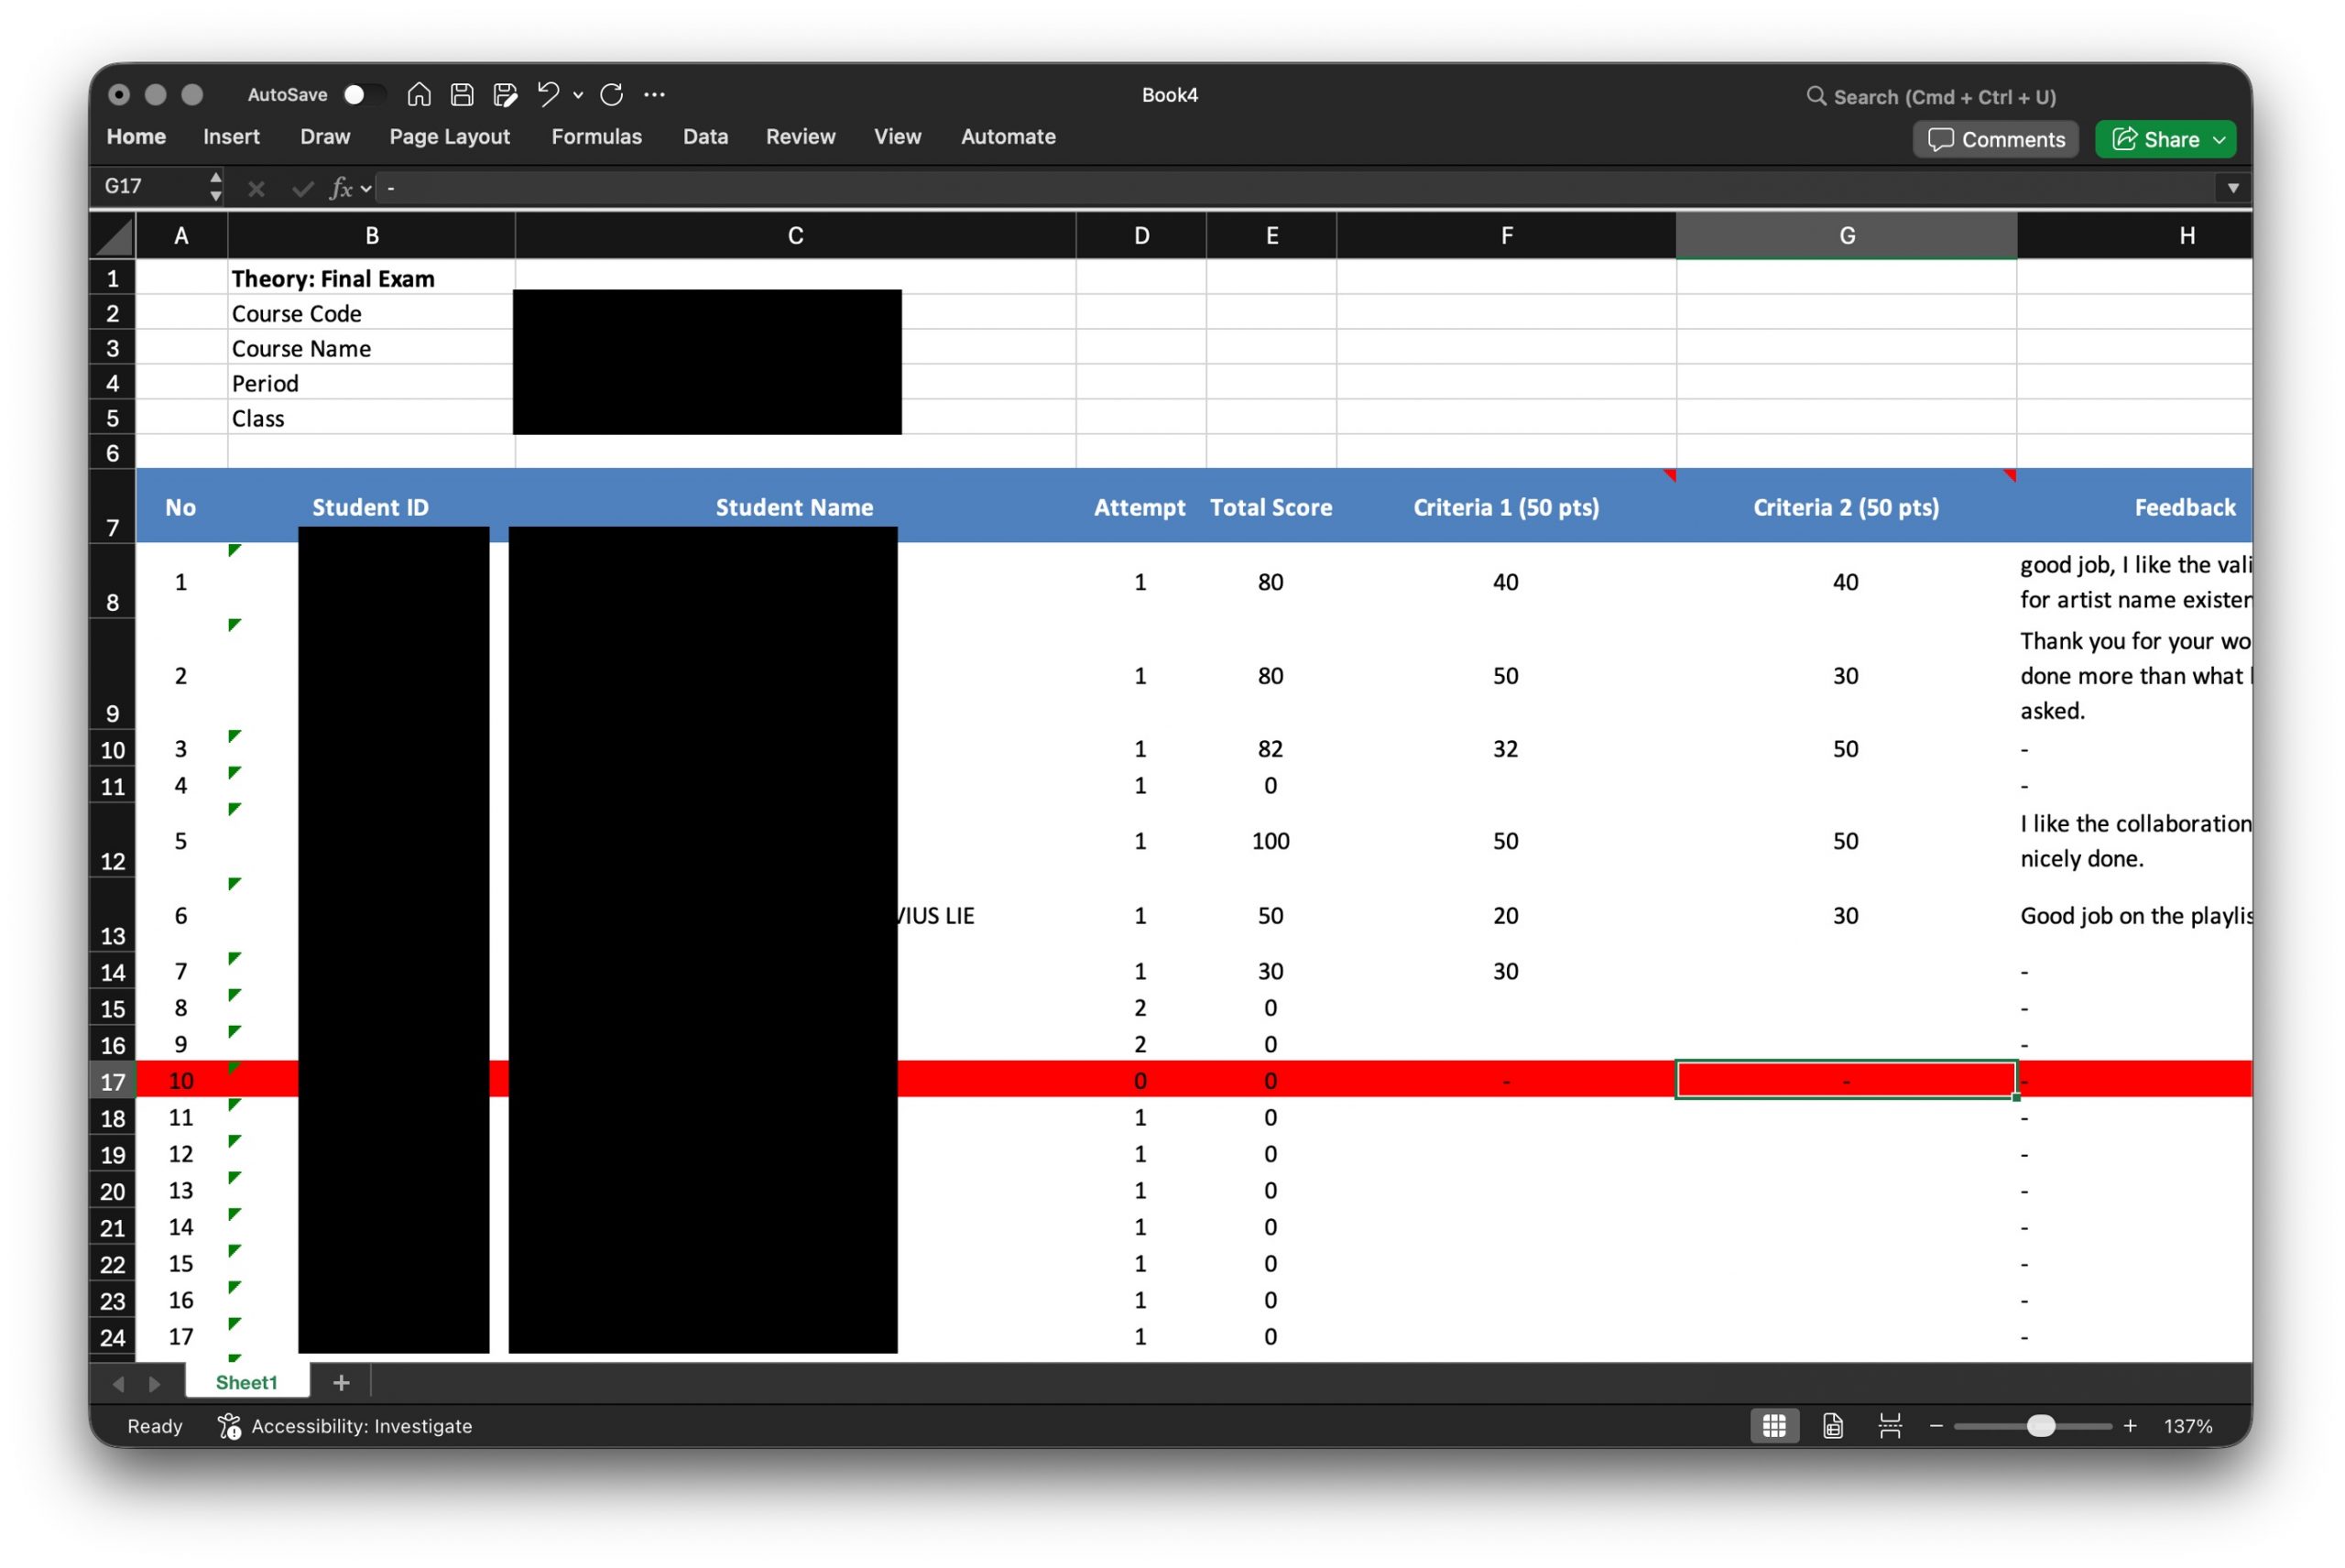Viewport: 2345px width, 1568px height.
Task: Click Total Score 100 cell
Action: 1270,841
